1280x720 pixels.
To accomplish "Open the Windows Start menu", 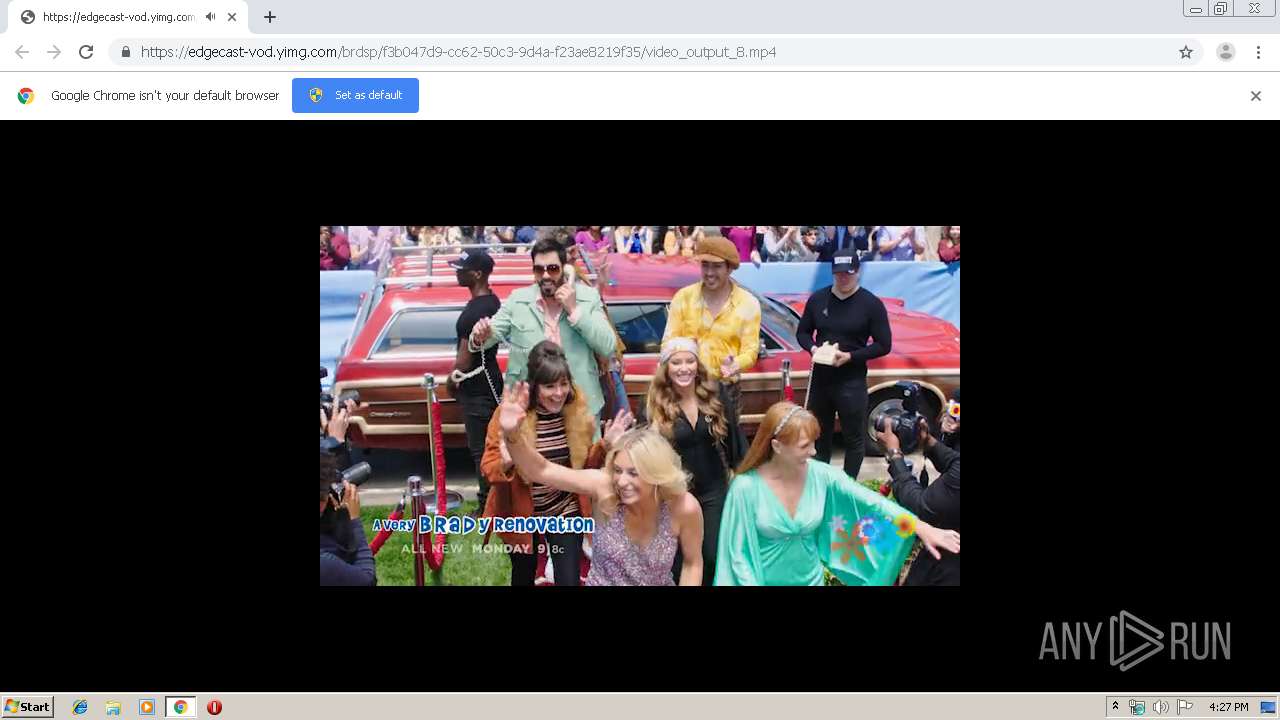I will pyautogui.click(x=28, y=707).
